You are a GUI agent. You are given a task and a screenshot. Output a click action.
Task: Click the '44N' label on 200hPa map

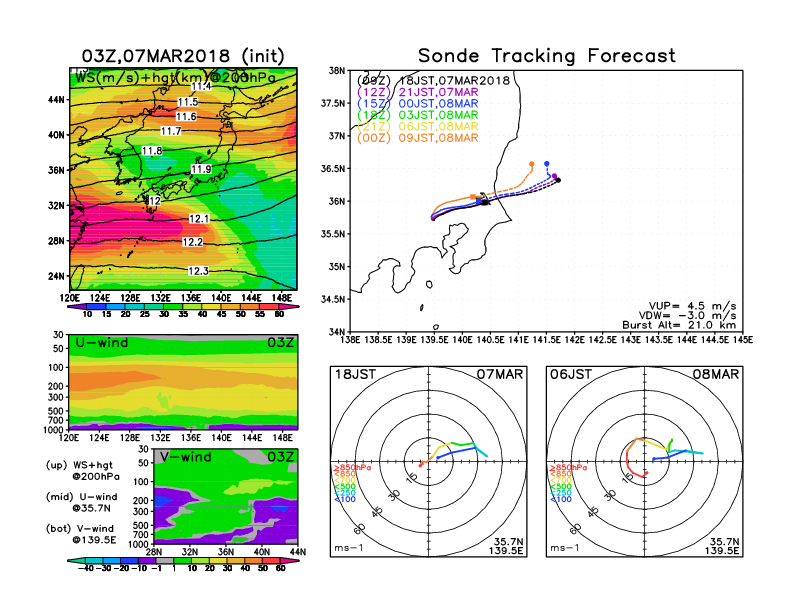(56, 99)
